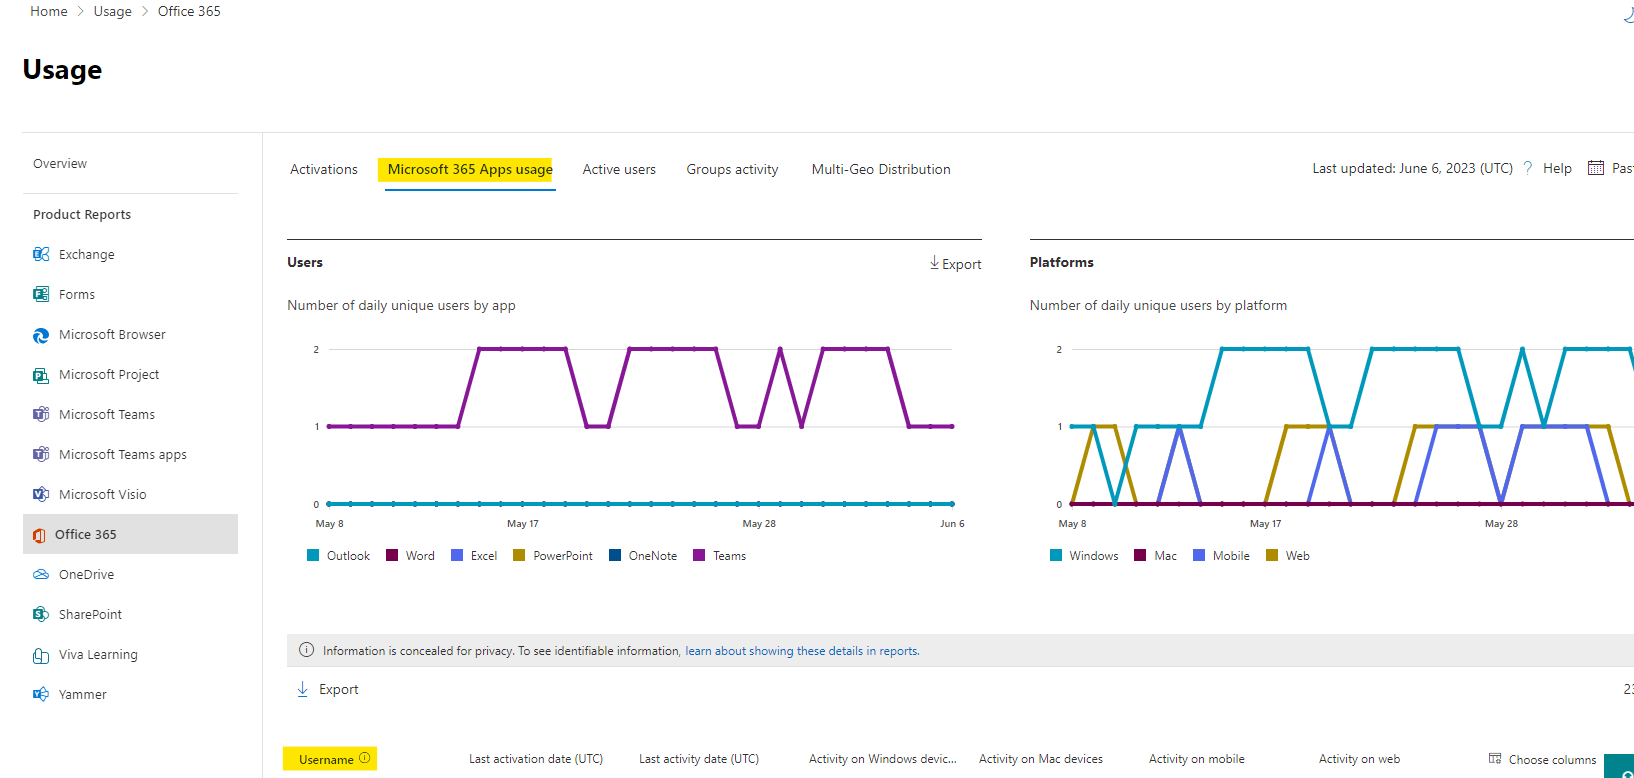Image resolution: width=1634 pixels, height=778 pixels.
Task: Toggle the PowerPoint legend series
Action: [x=553, y=555]
